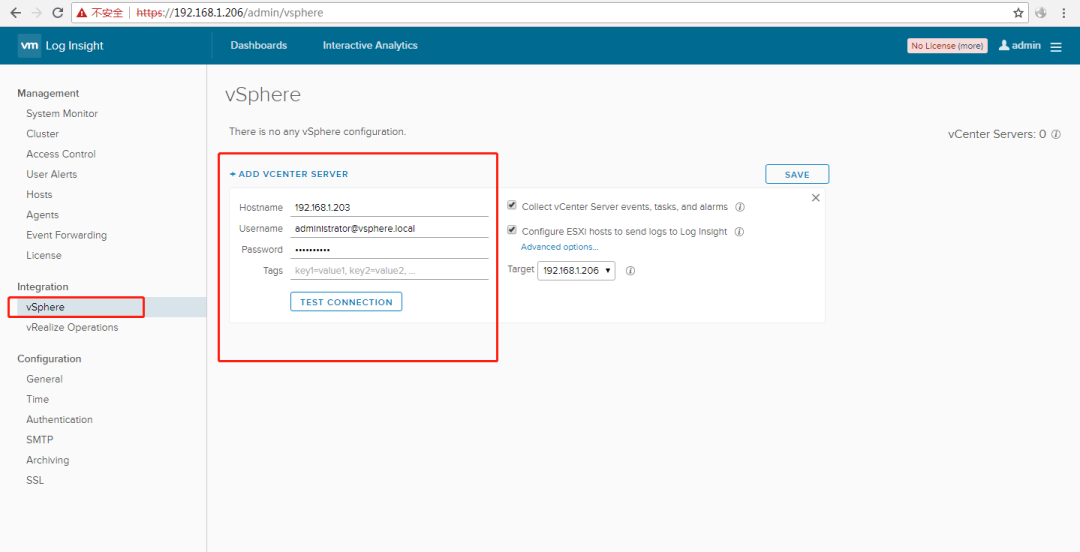Click the vSphere page title
The width and height of the screenshot is (1080, 552).
coord(263,94)
